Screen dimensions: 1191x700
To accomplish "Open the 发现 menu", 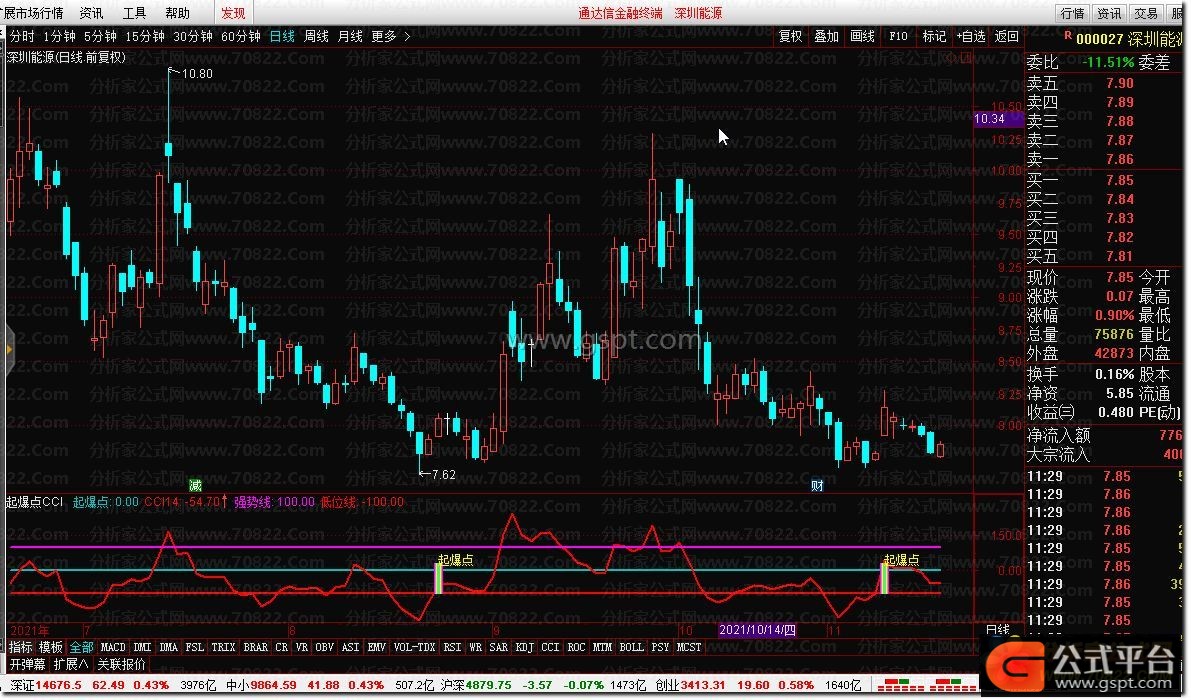I will point(233,13).
